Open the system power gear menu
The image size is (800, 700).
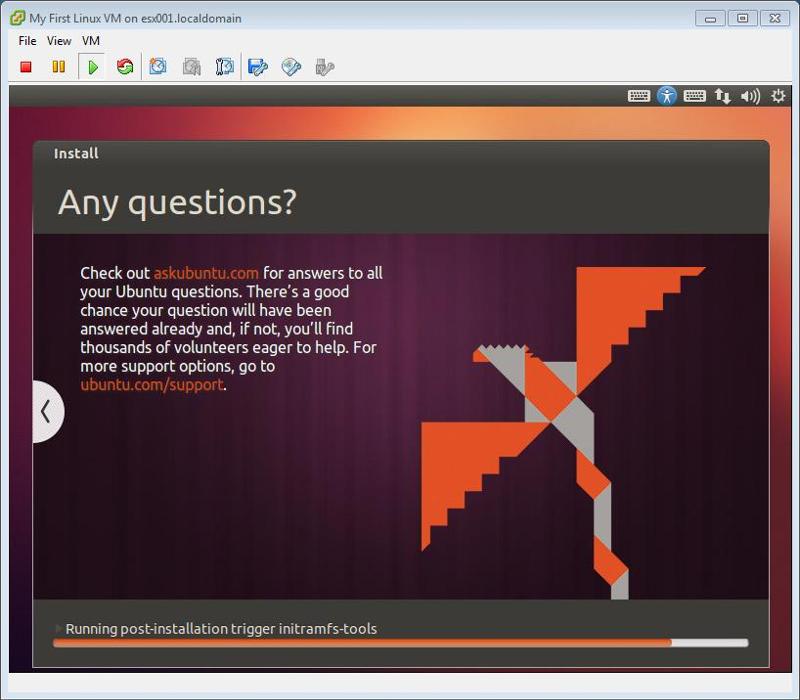coord(778,96)
